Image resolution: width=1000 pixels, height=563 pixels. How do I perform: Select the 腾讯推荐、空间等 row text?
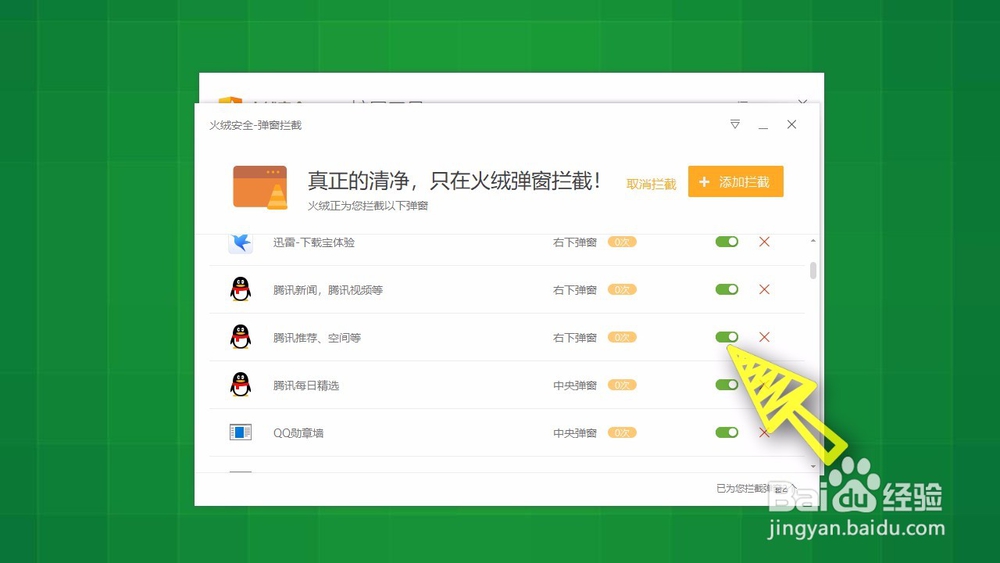coord(317,338)
